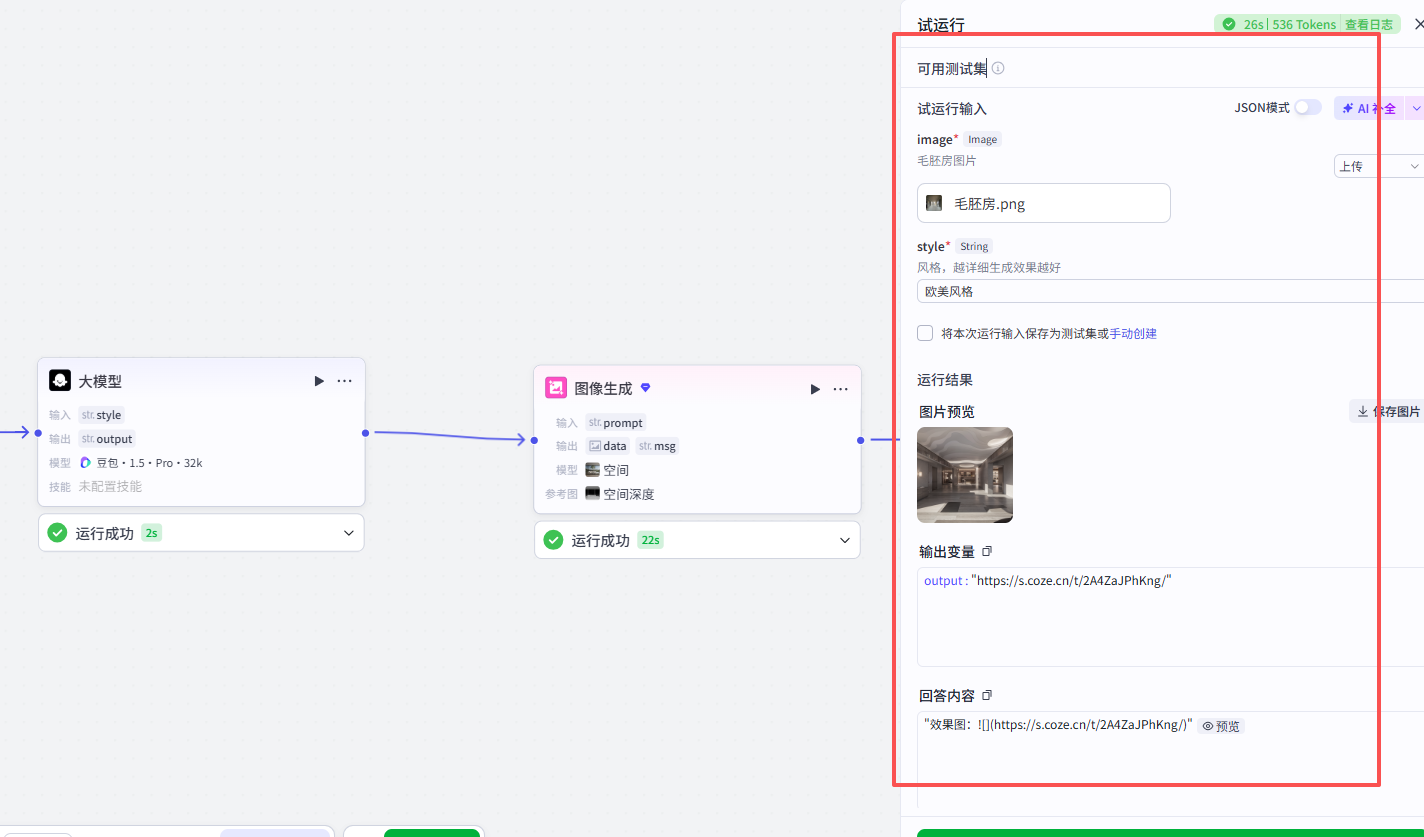
Task: Click the 大模型 node title
Action: click(100, 381)
